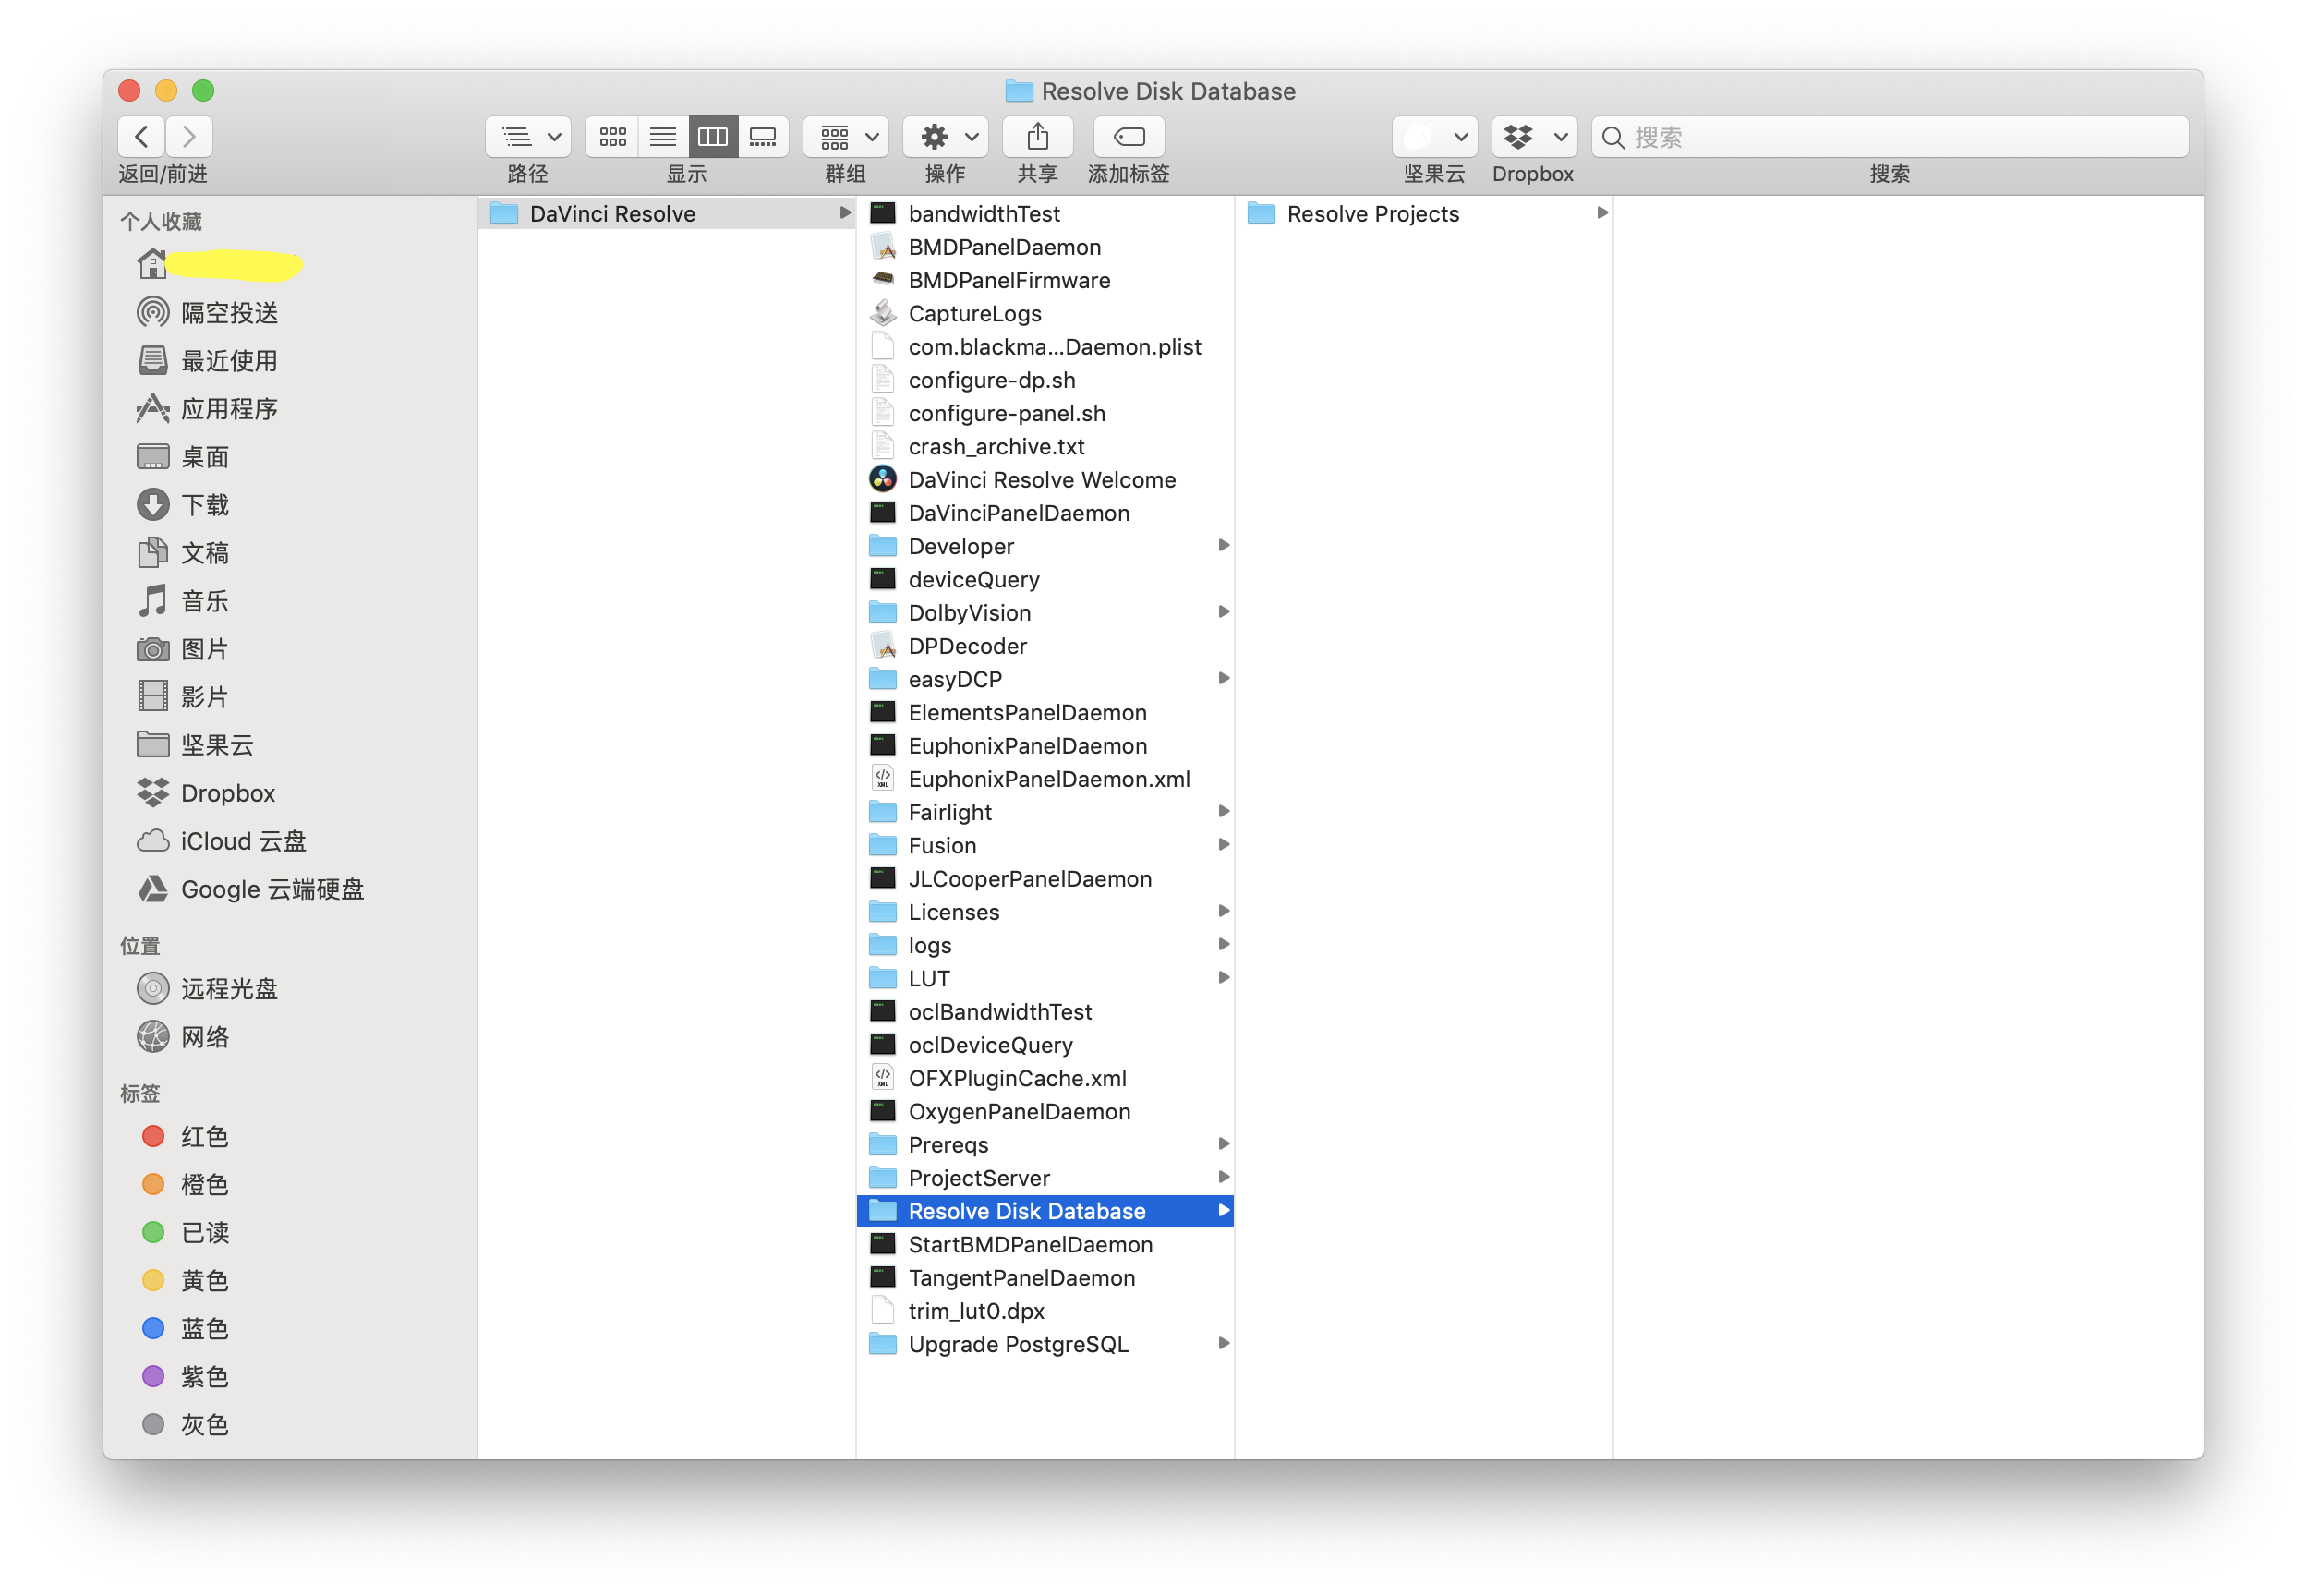Image resolution: width=2307 pixels, height=1596 pixels.
Task: Open the path dropdown menu
Action: click(528, 137)
